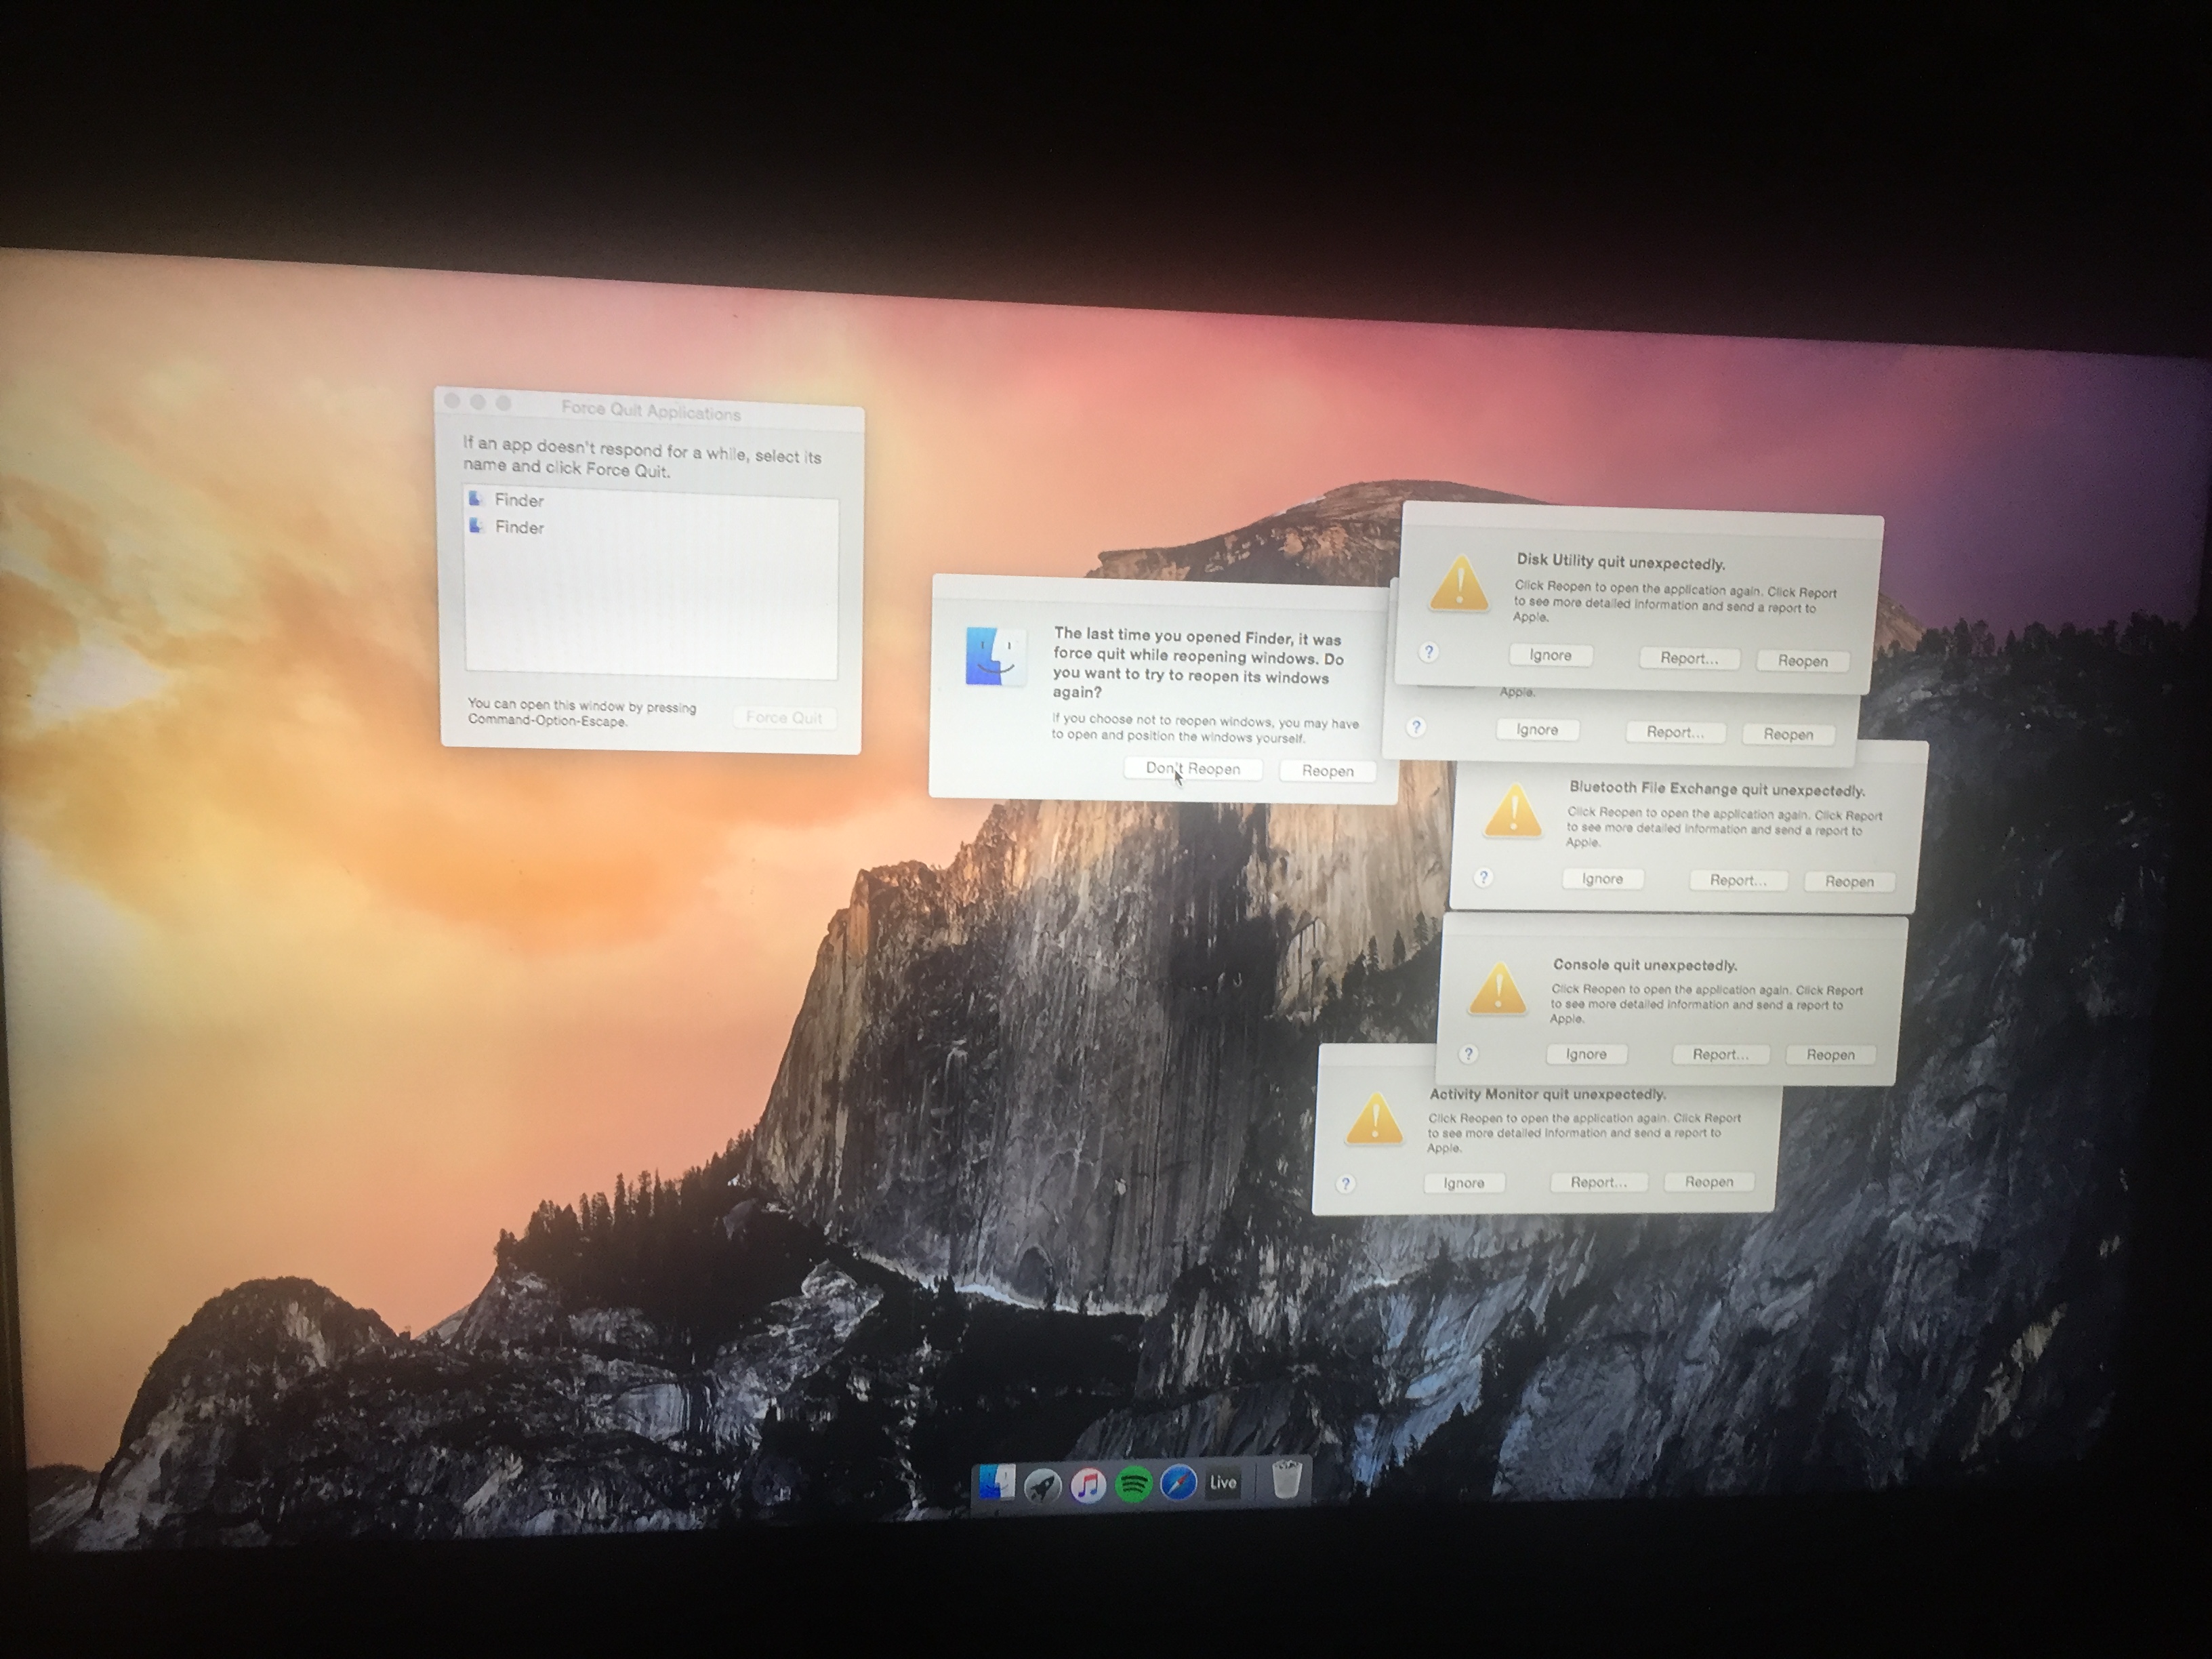This screenshot has width=2212, height=1659.
Task: Ignore the Console crash alert
Action: [x=1586, y=1054]
